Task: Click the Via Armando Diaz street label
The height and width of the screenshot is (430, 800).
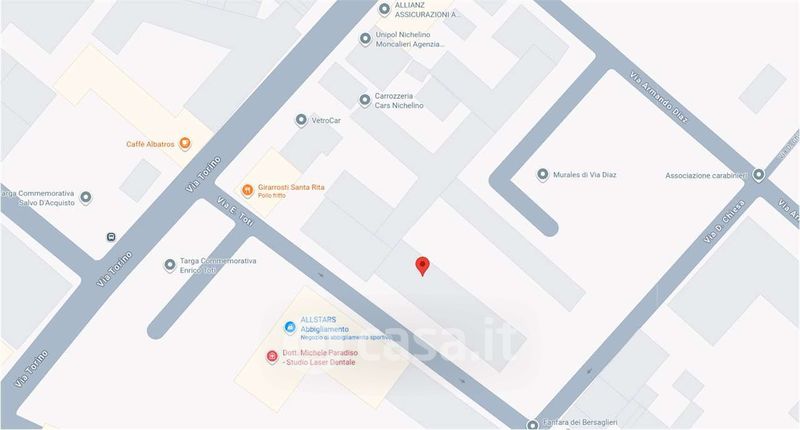Action: pyautogui.click(x=659, y=98)
